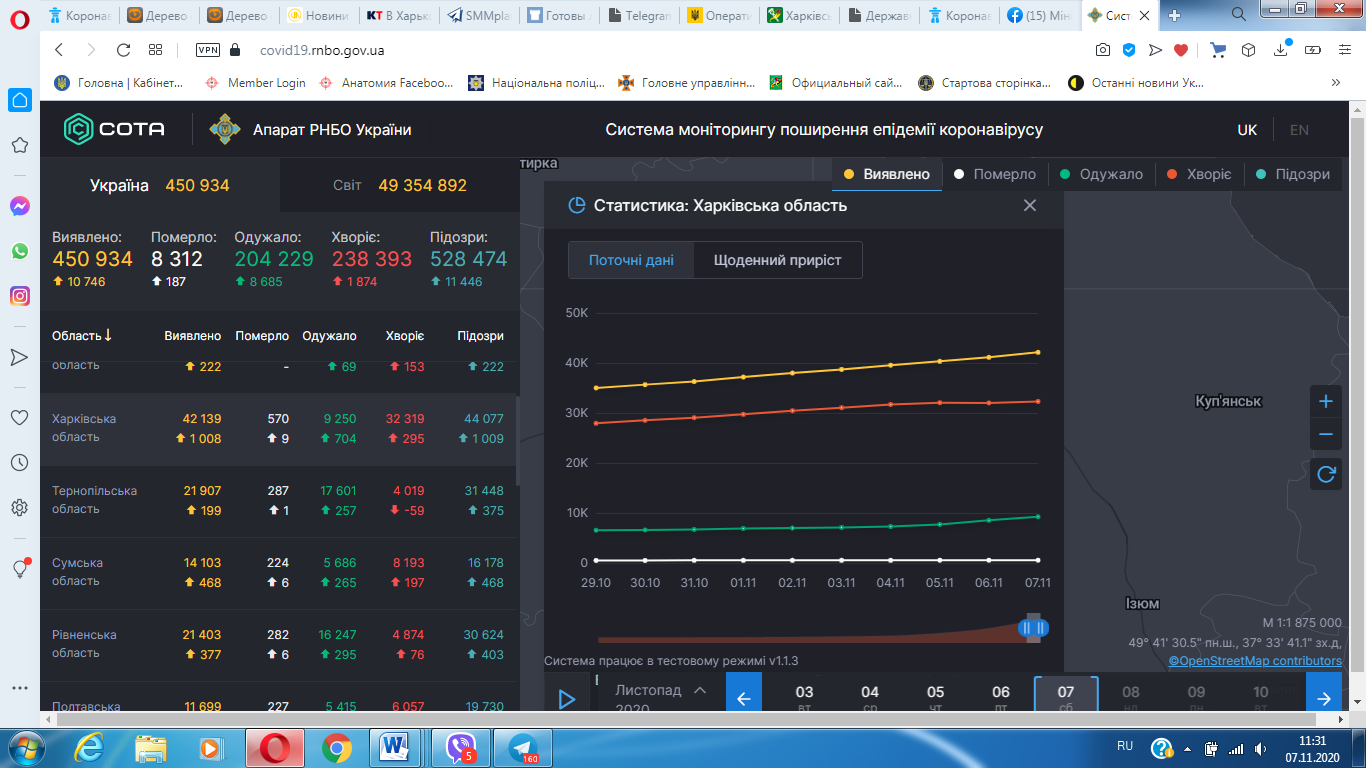Open Instagram in Opera sidebar
Screen dimensions: 1366x768
(x=19, y=296)
